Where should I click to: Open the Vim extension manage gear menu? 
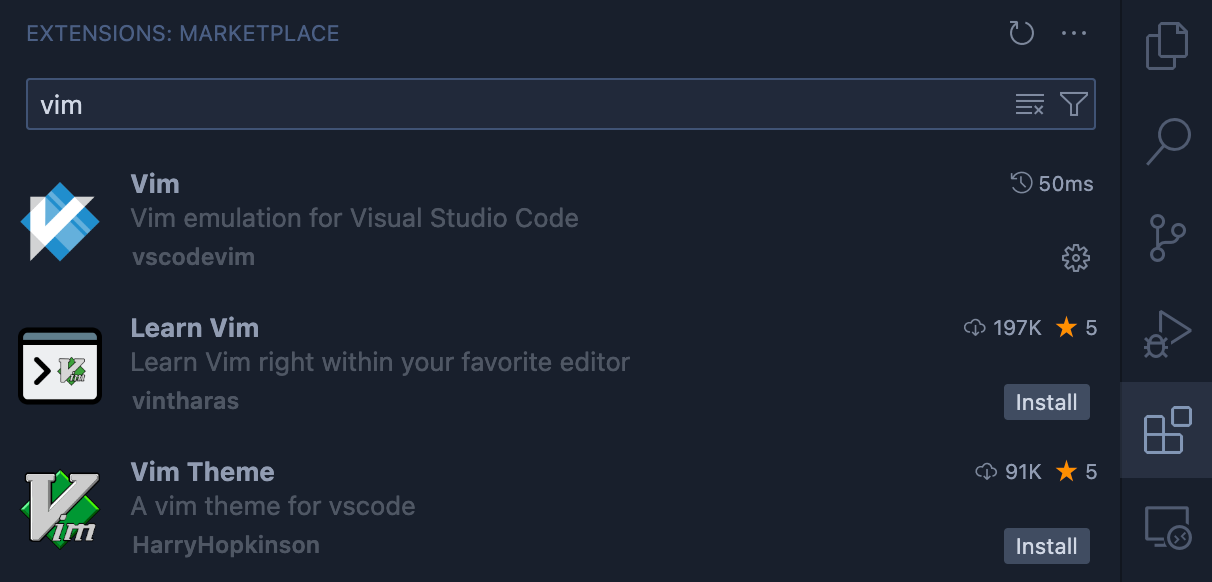1075,258
